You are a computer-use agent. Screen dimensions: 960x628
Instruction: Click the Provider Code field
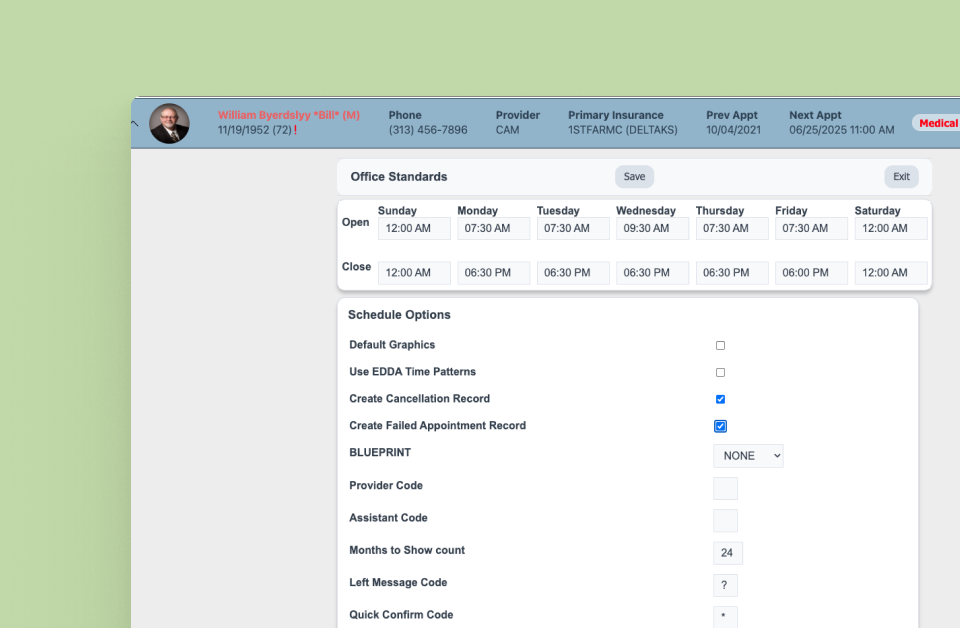(725, 488)
